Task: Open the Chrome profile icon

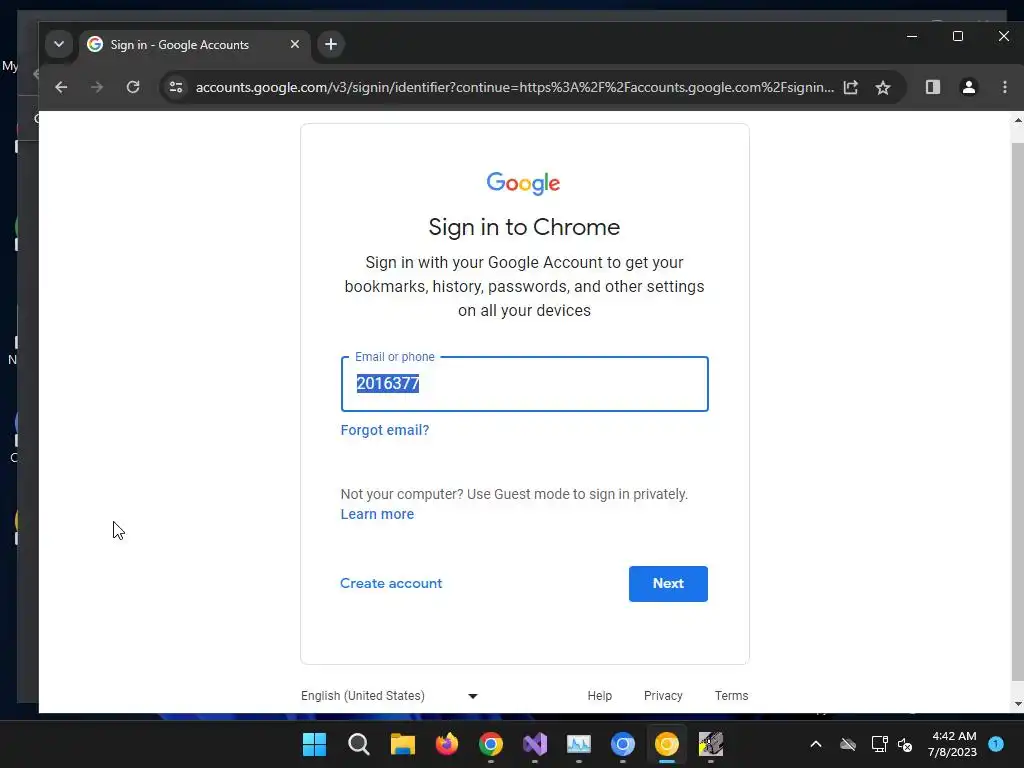Action: pos(968,87)
